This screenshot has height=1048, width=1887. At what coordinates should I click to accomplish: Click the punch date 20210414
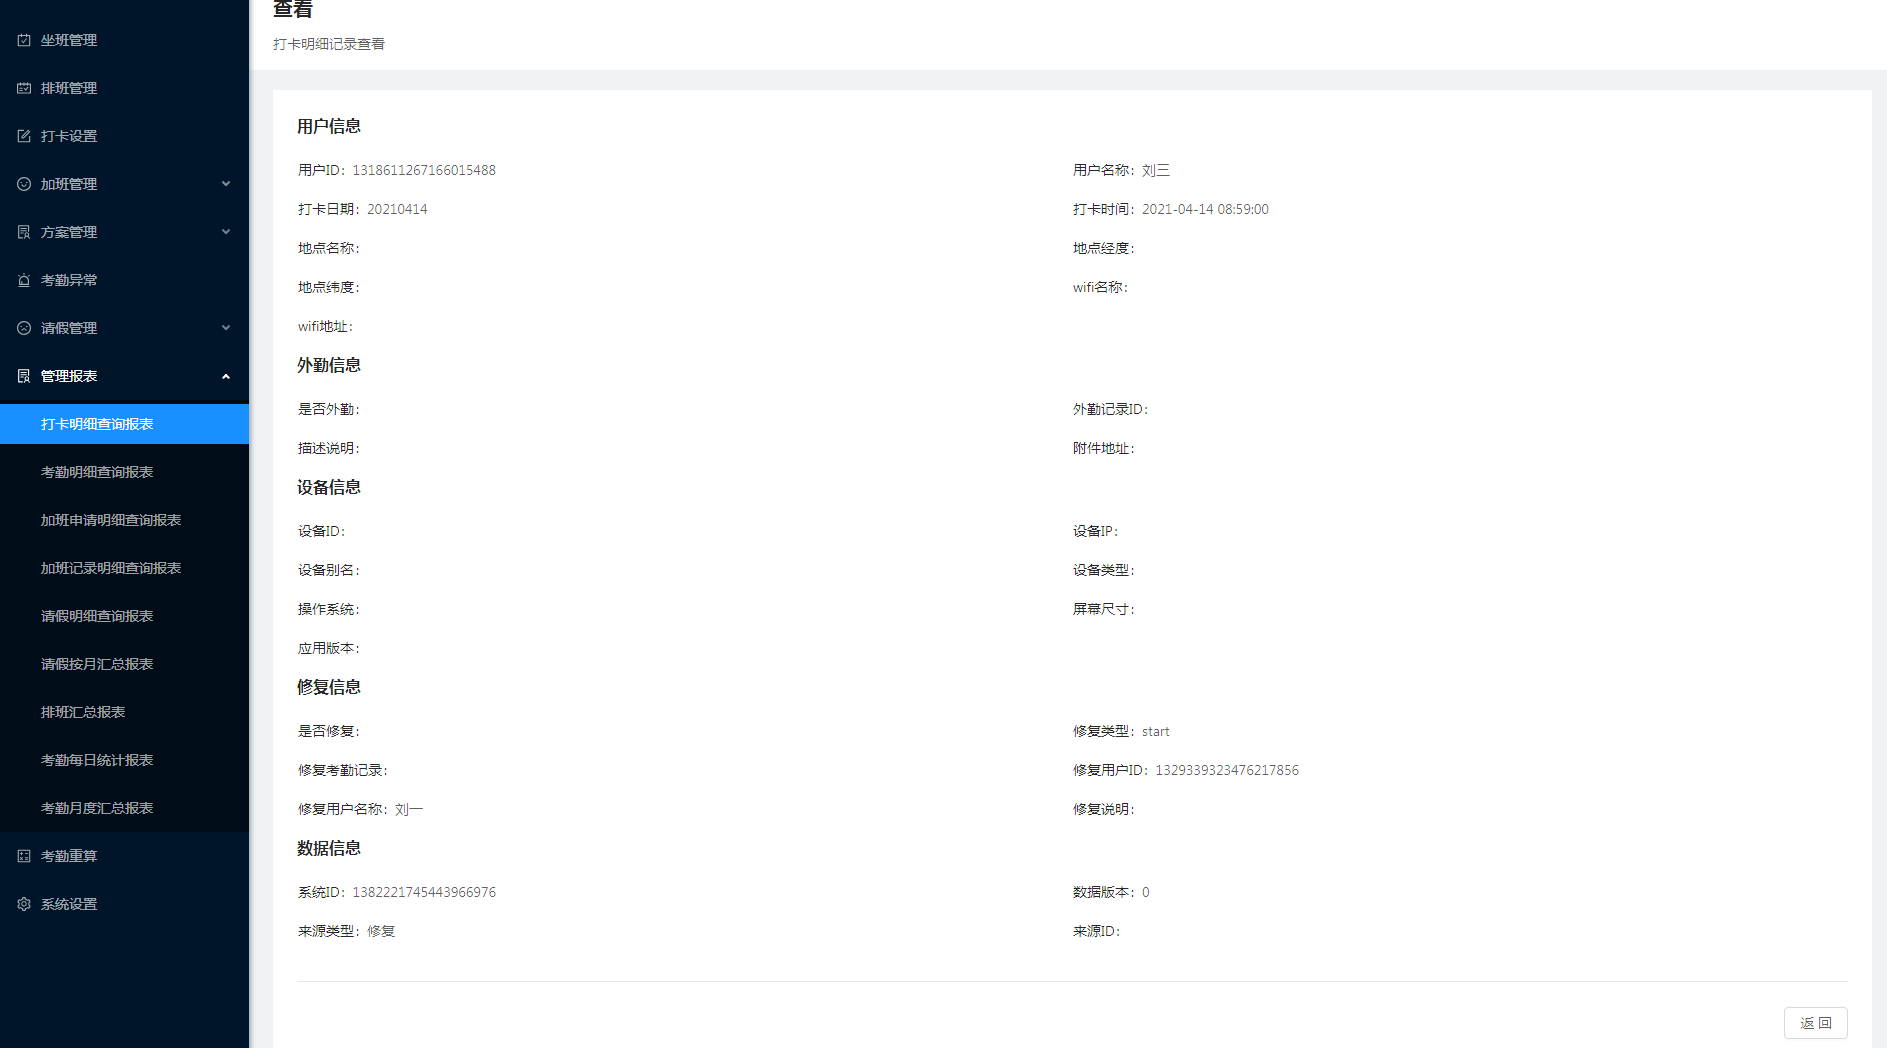click(397, 209)
